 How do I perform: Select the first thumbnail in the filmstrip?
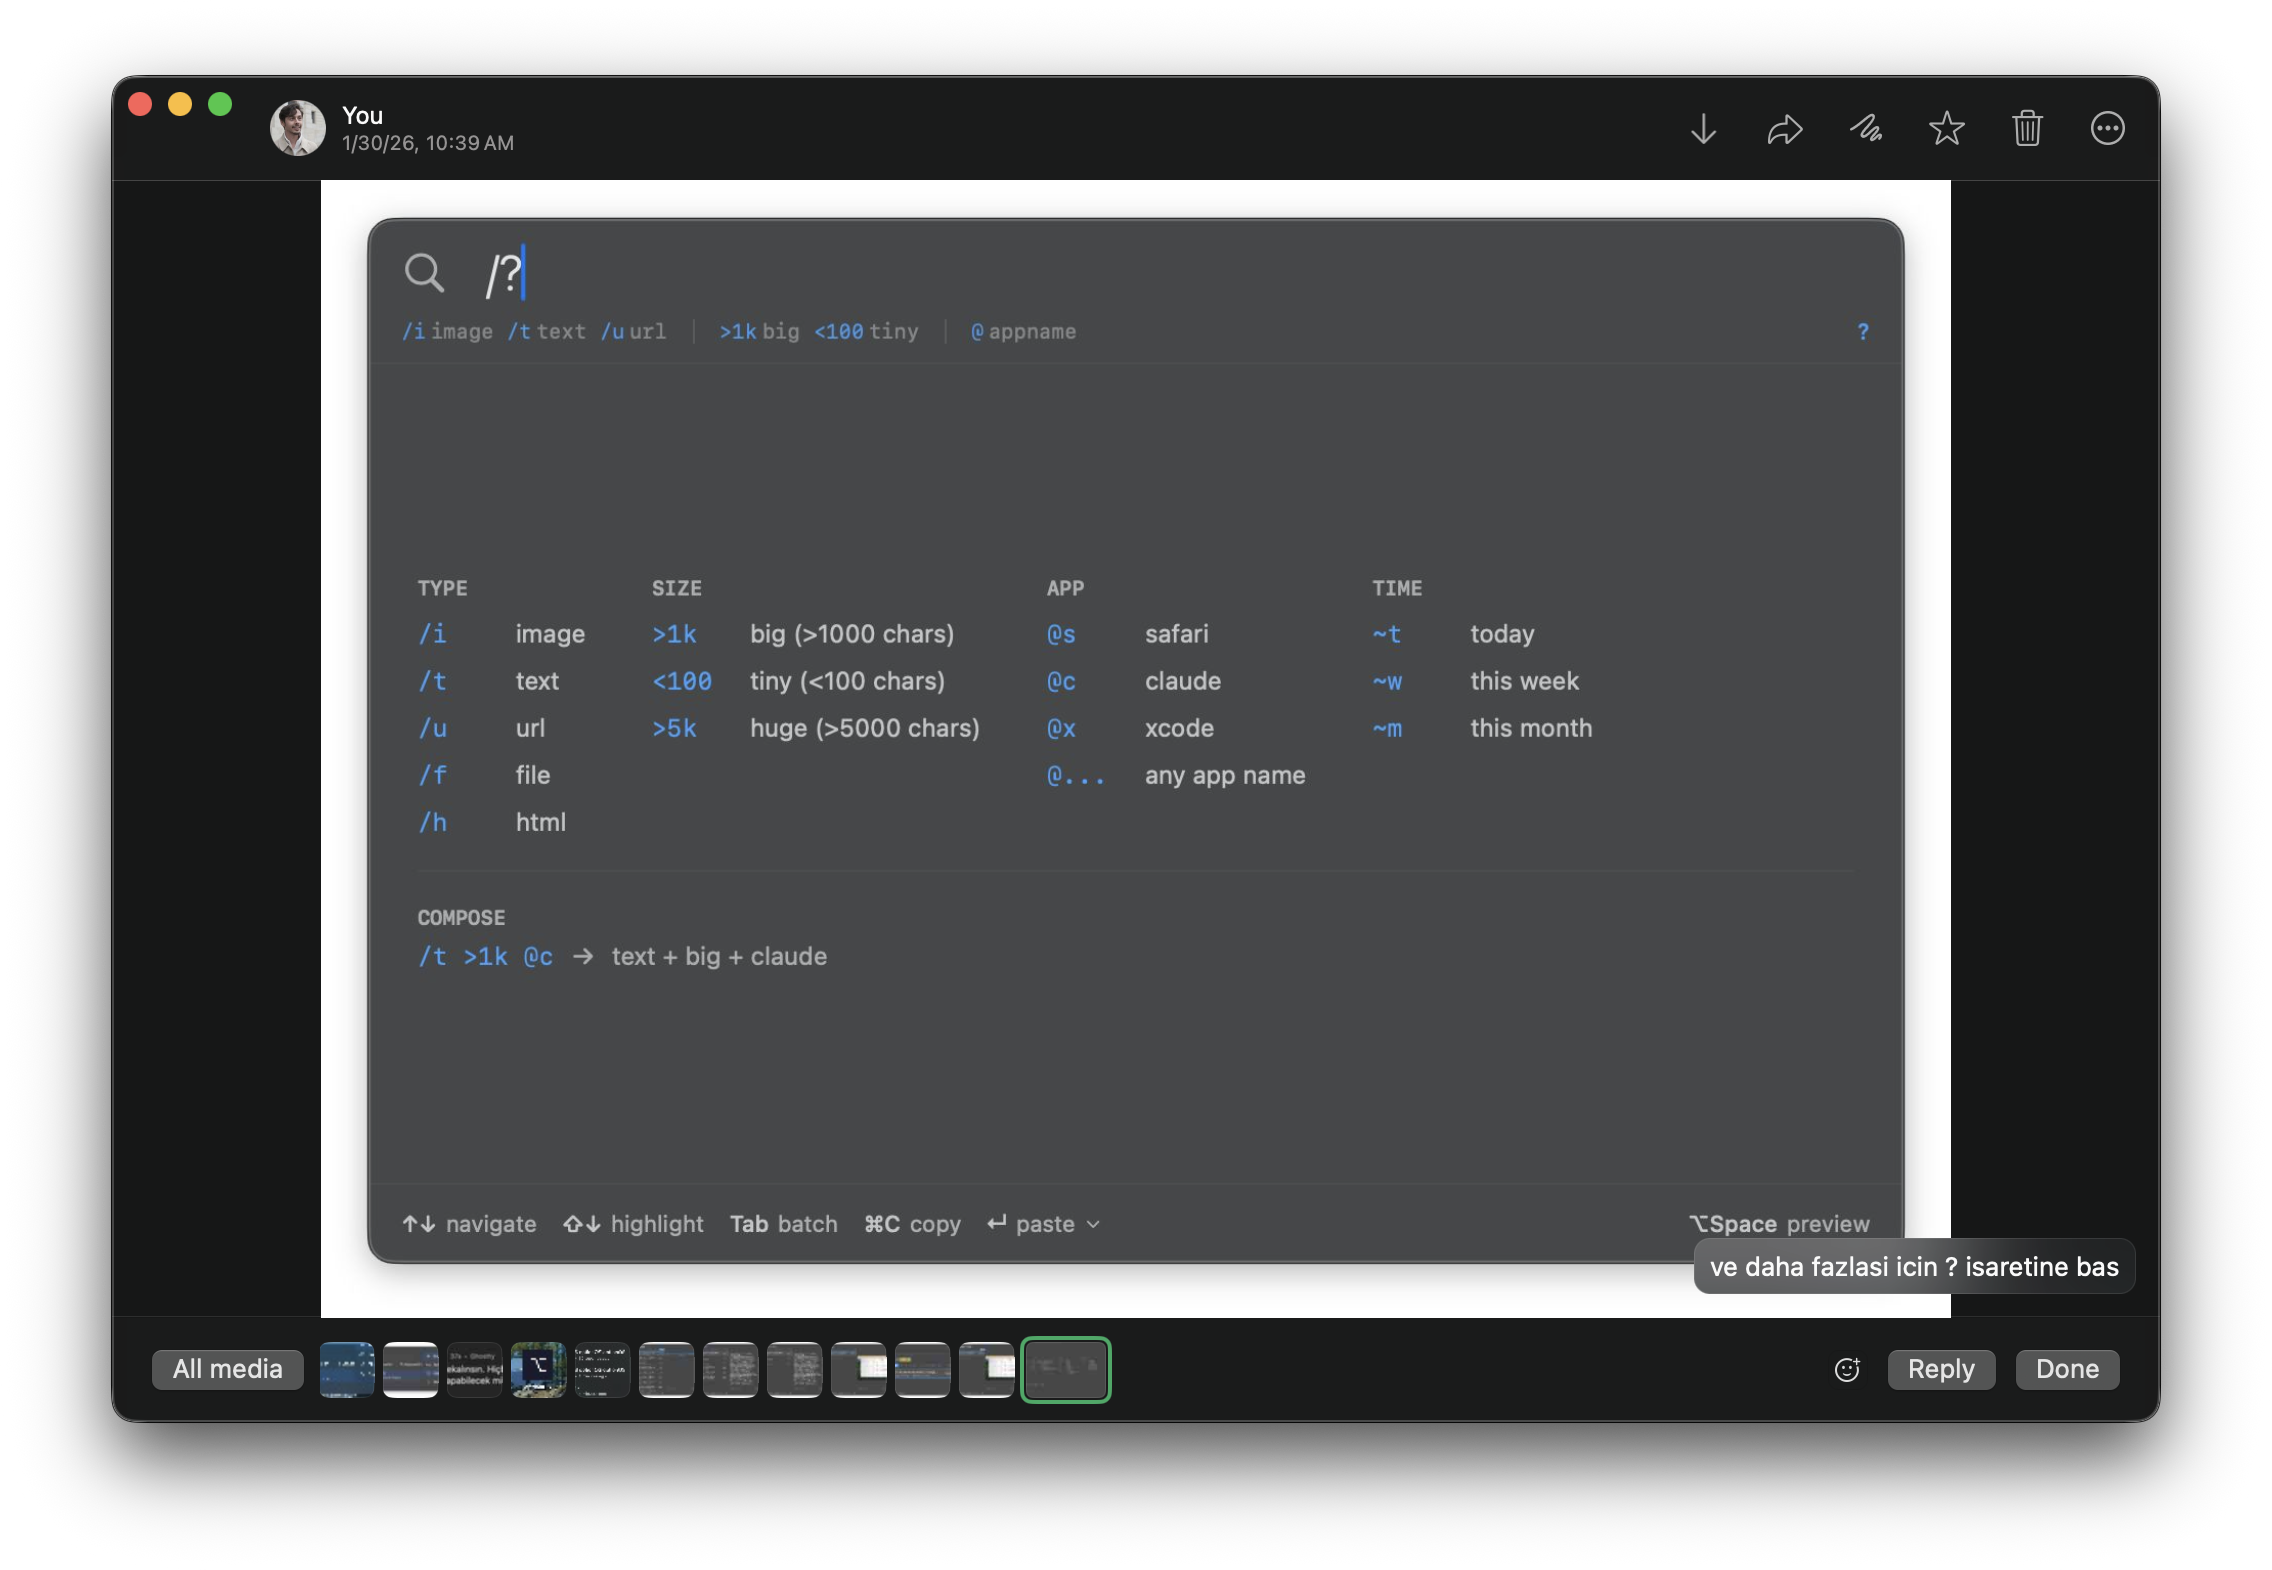click(x=346, y=1369)
